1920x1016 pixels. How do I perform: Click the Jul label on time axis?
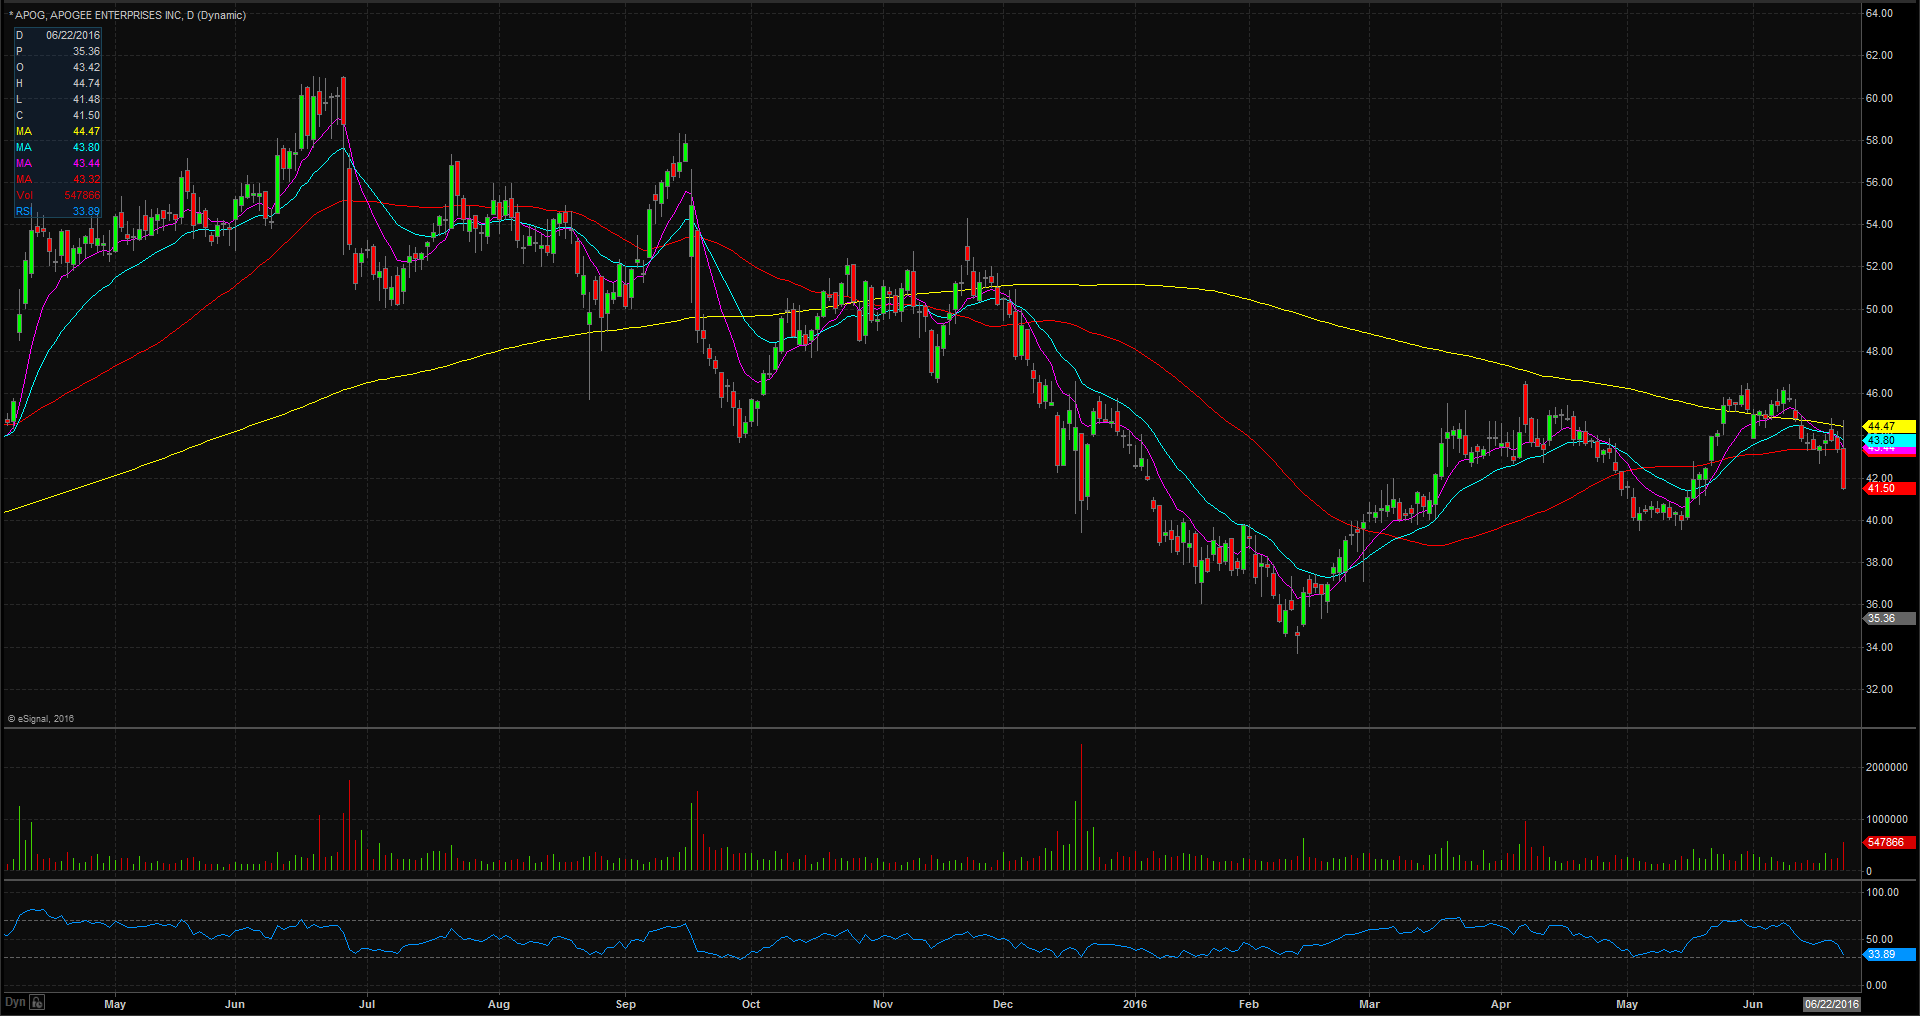coord(367,1004)
